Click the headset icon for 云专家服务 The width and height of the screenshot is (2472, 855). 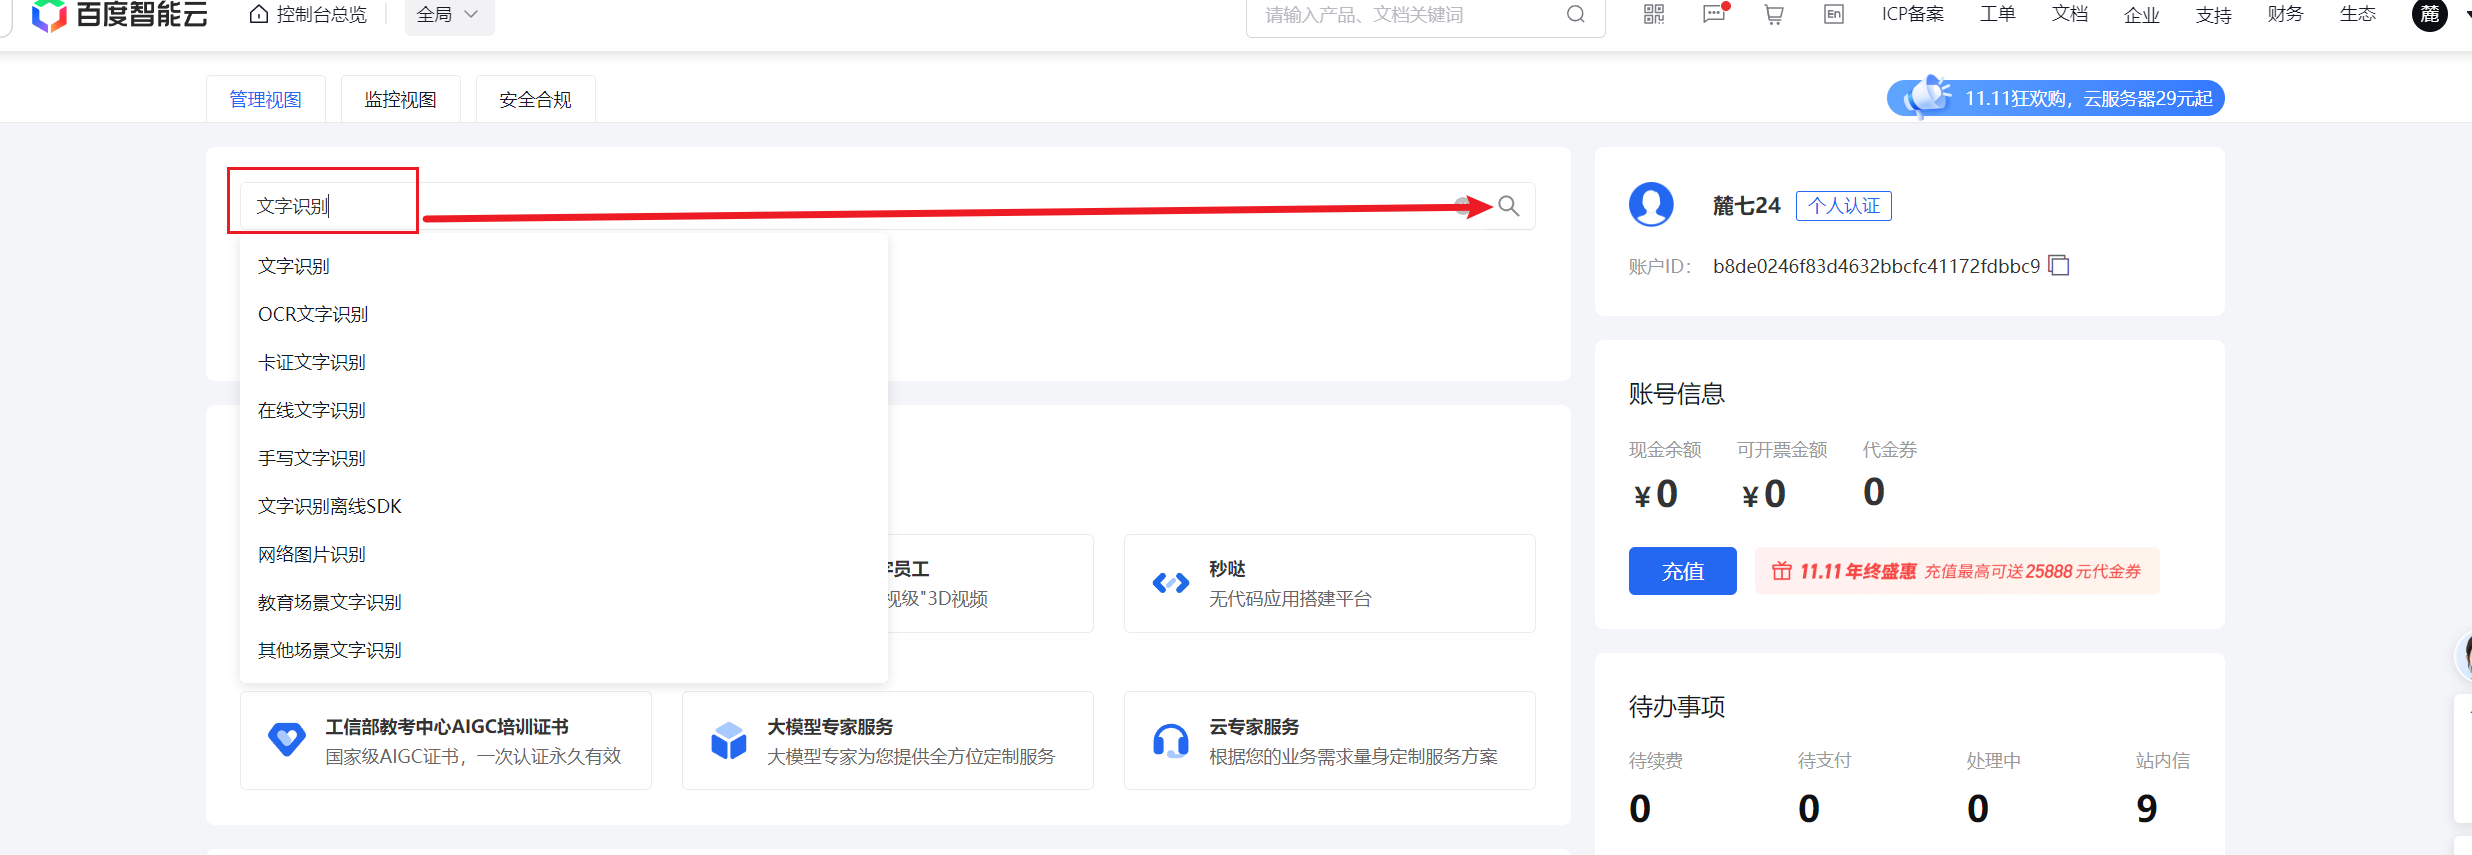tap(1171, 741)
